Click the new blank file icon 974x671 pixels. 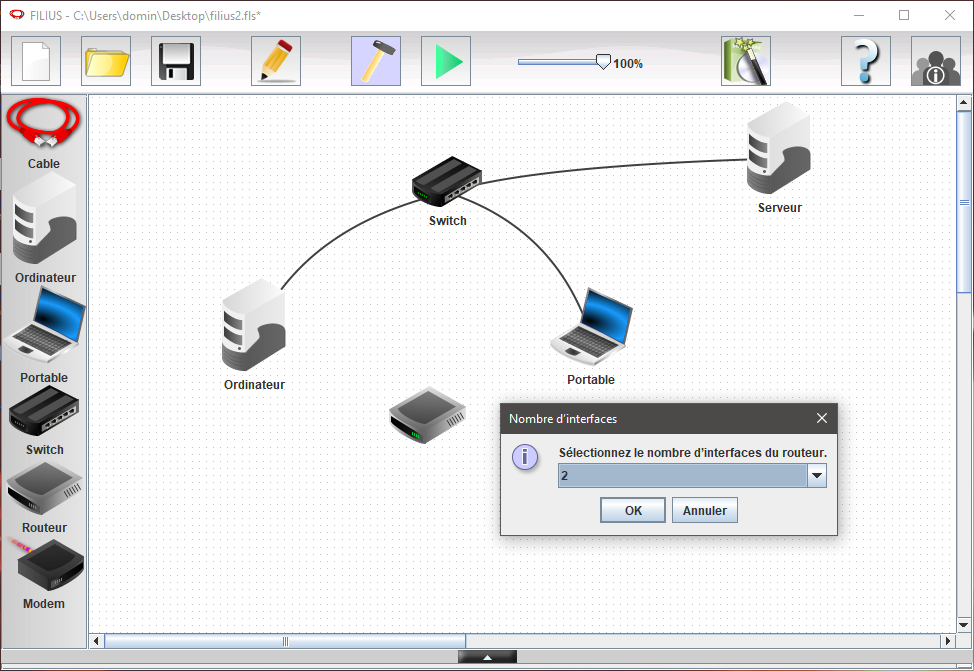pos(36,62)
